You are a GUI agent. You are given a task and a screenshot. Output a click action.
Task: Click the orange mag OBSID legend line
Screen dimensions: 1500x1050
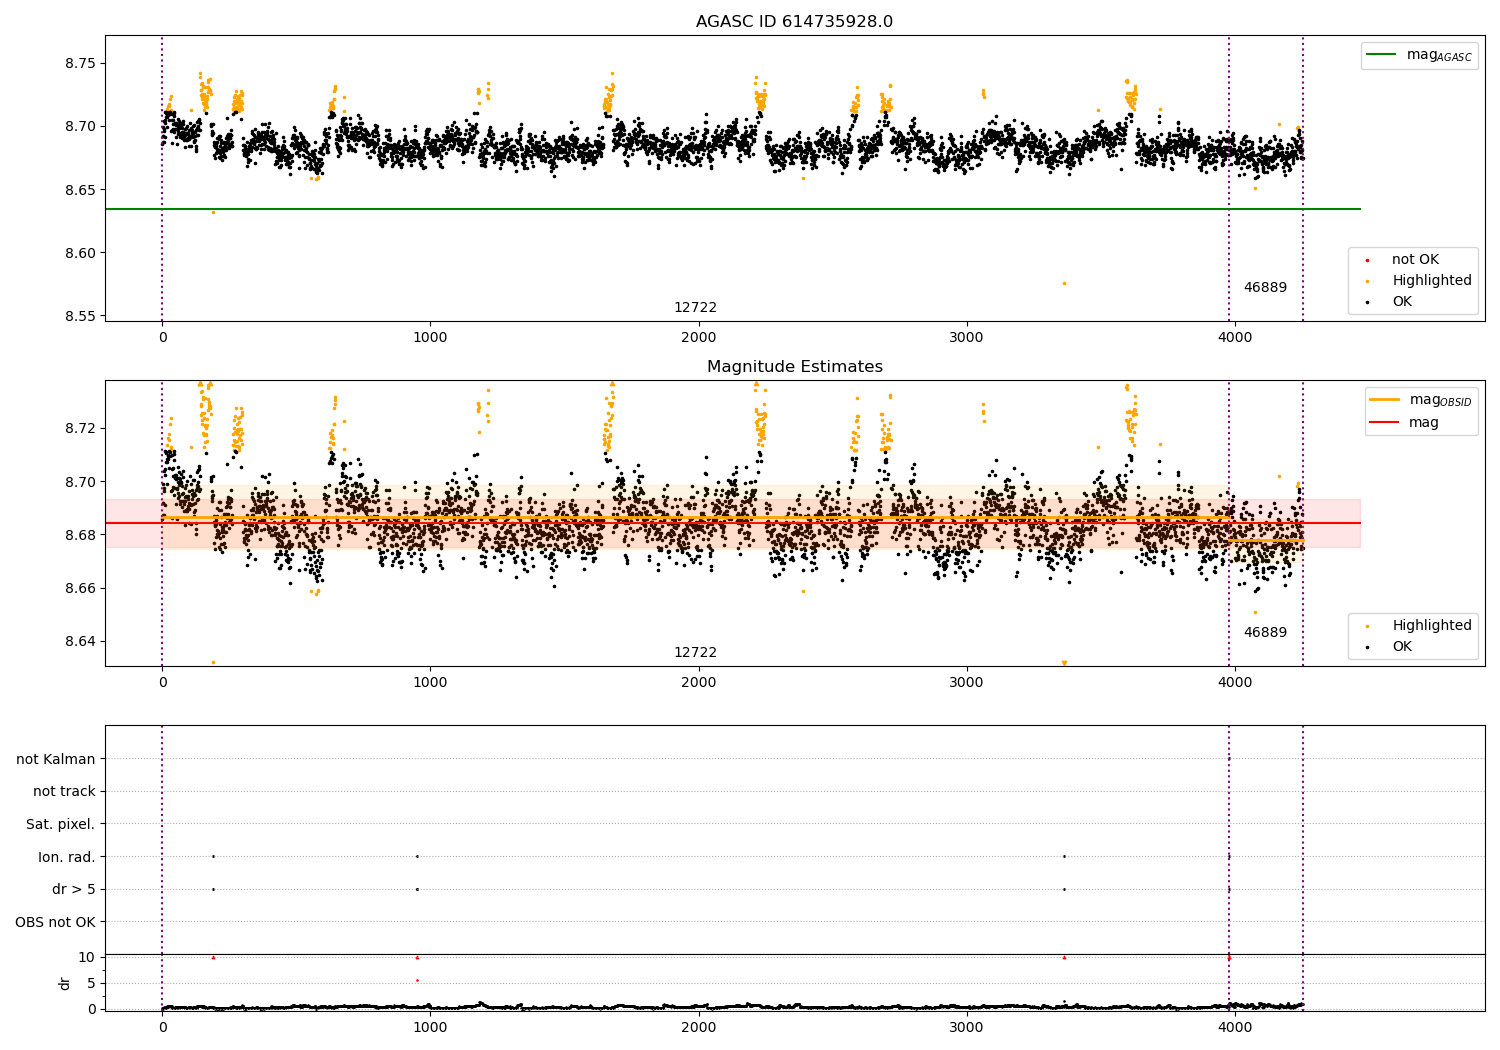(1386, 400)
